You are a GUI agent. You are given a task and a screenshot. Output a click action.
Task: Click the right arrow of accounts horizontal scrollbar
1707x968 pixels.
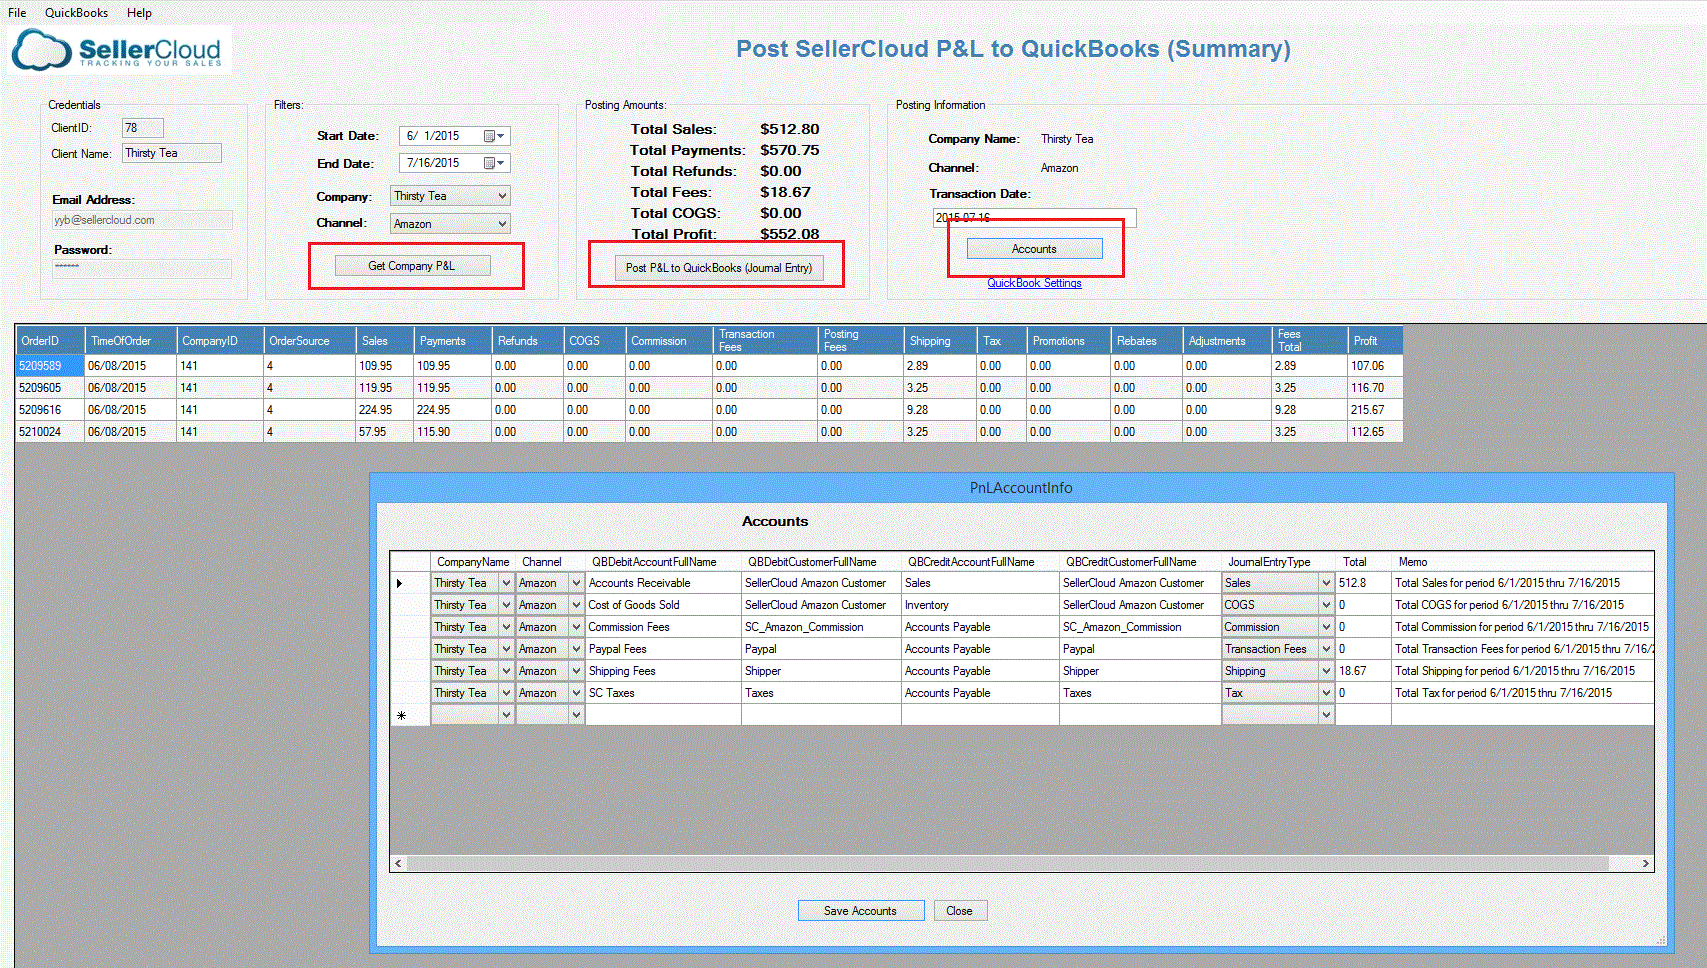click(x=1645, y=863)
